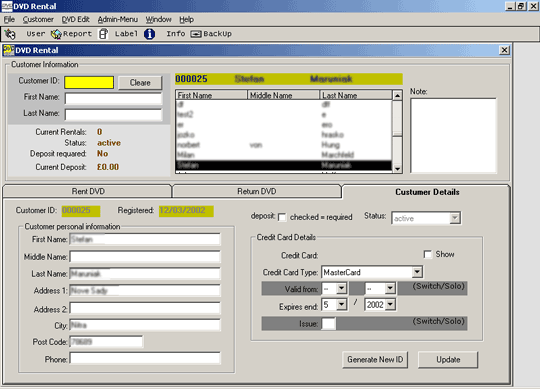
Task: Open the Status dropdown
Action: pos(455,218)
